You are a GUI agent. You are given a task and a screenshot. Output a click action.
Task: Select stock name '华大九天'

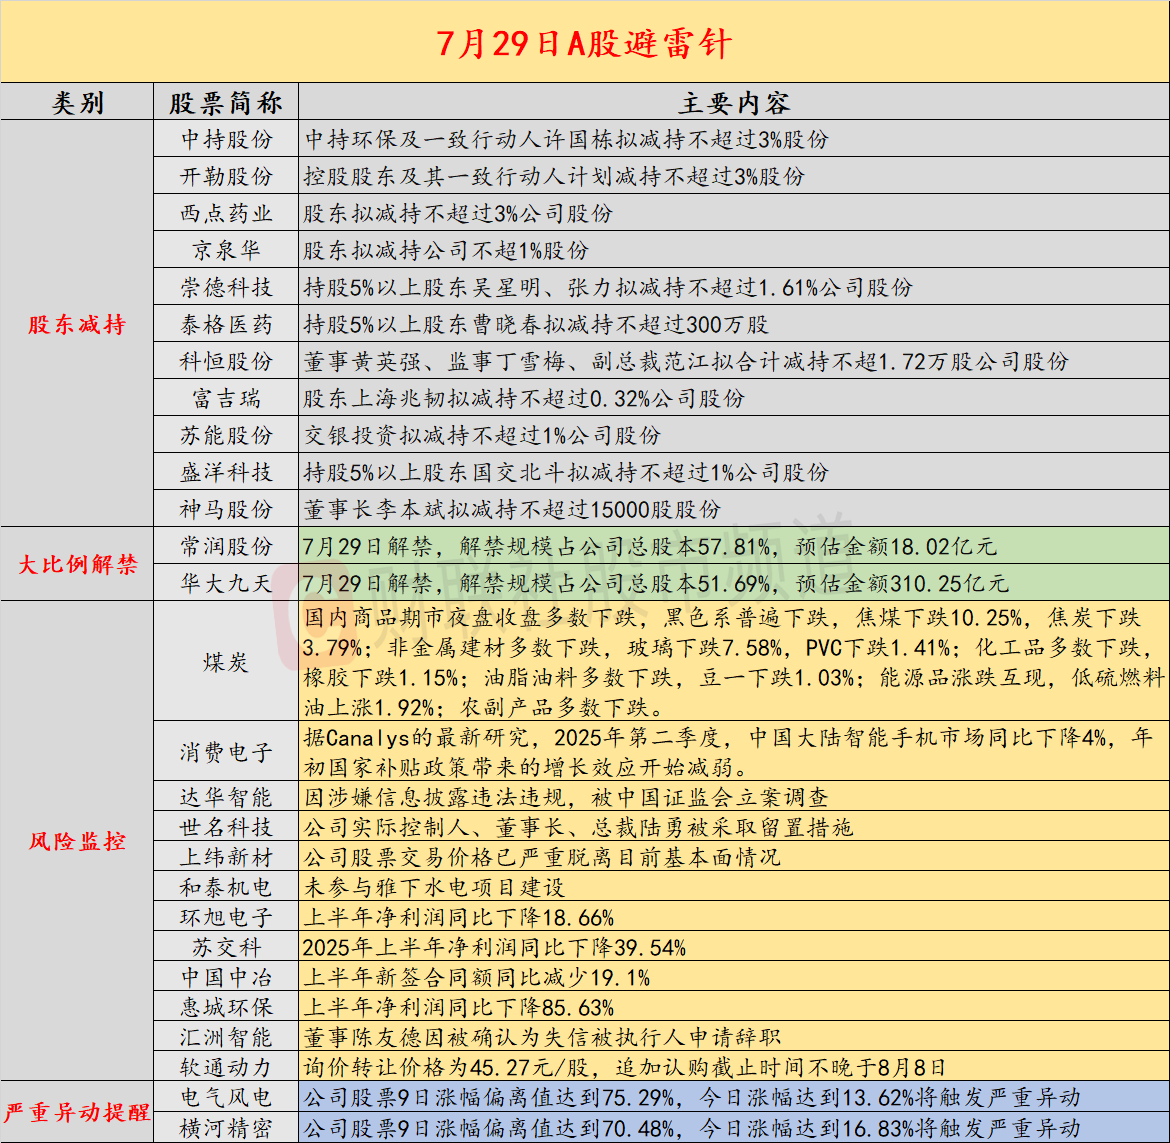pos(226,583)
